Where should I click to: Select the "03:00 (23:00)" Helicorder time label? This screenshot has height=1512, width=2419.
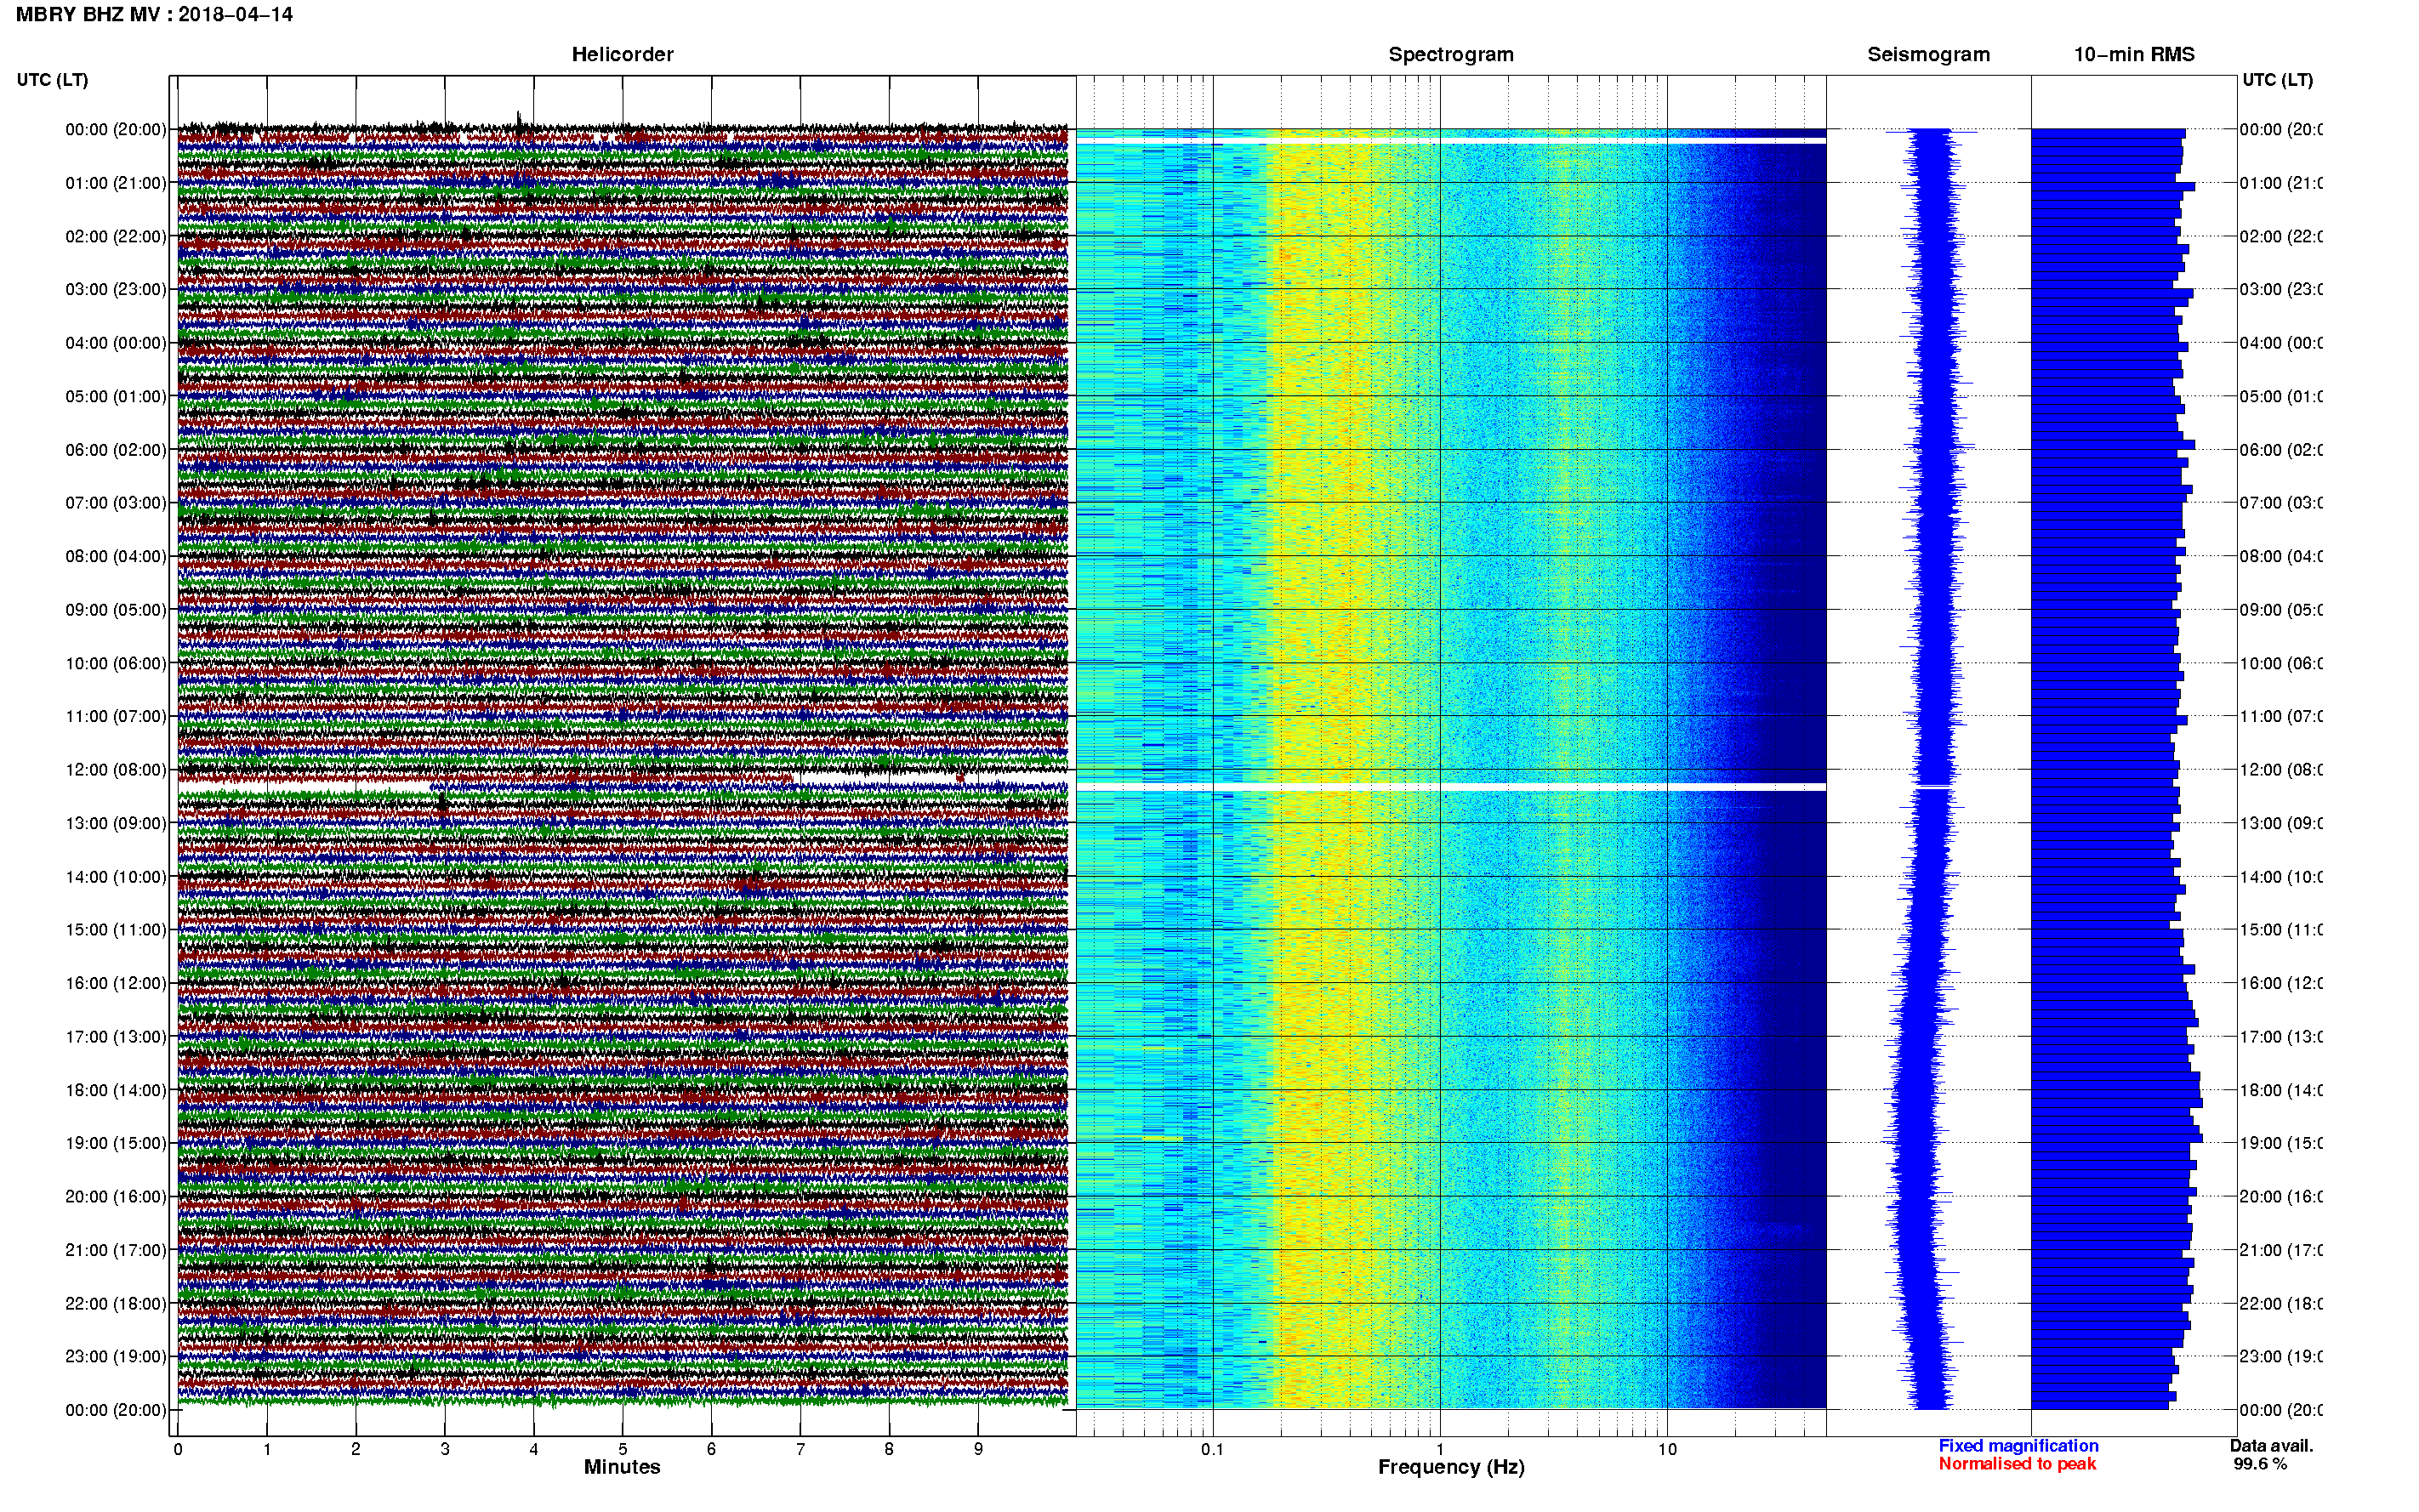[x=116, y=290]
